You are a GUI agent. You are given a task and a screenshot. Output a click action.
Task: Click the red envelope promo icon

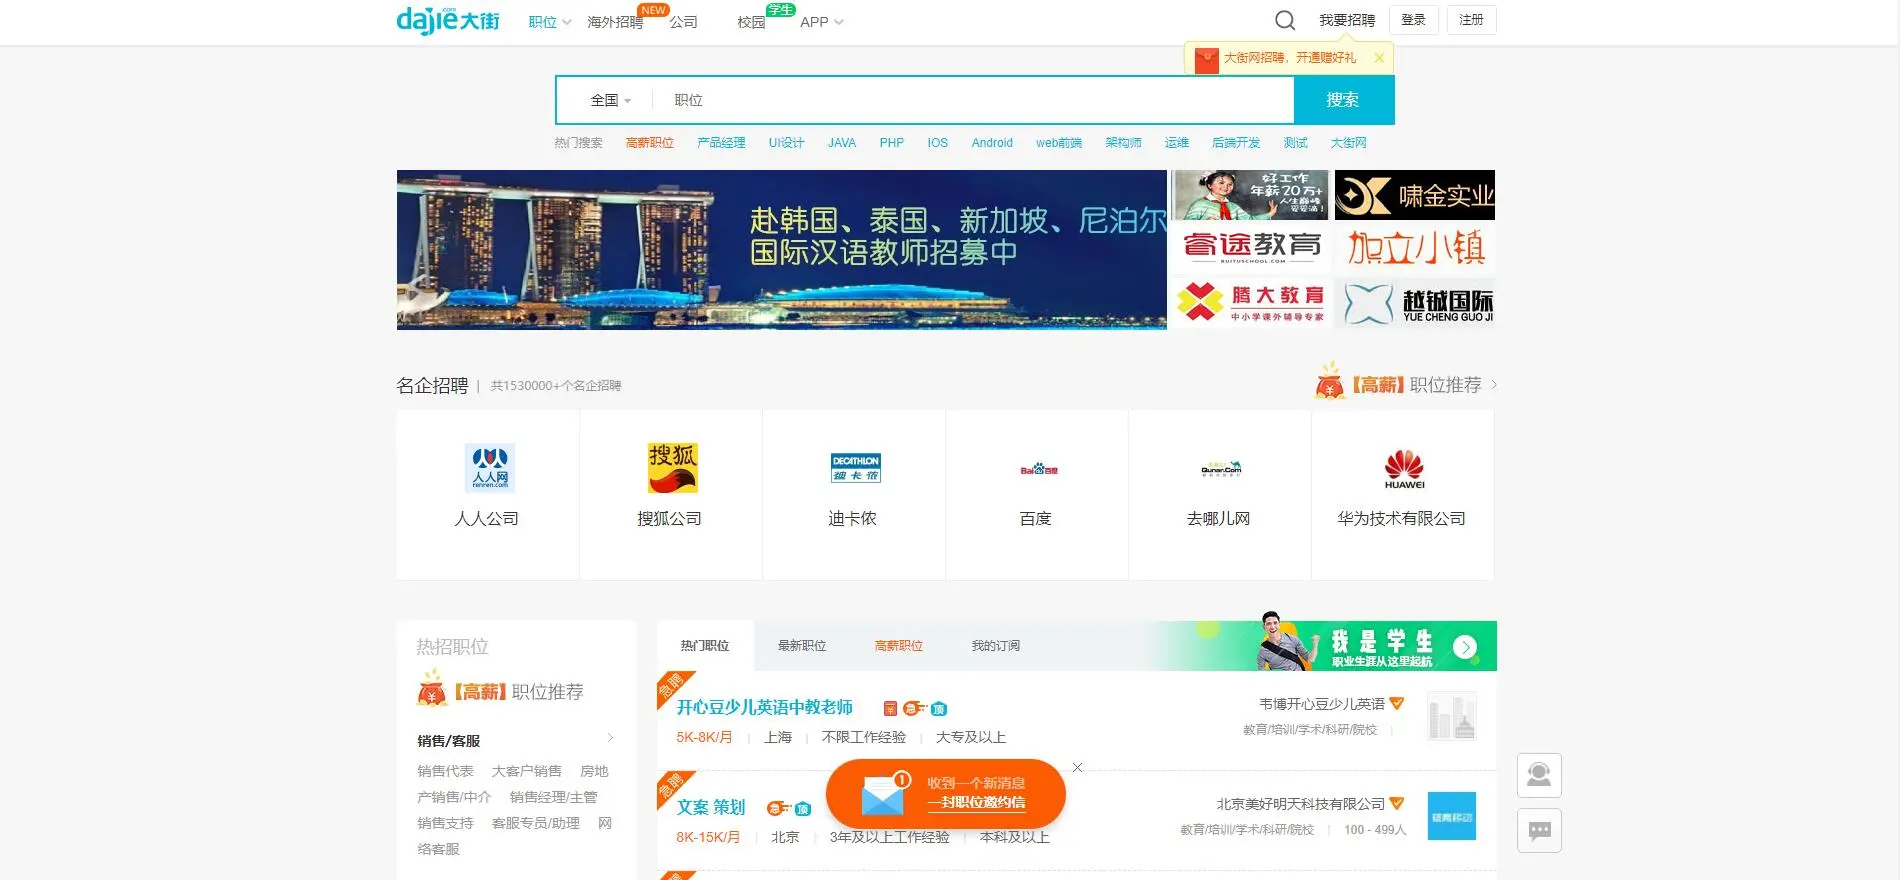[x=1206, y=59]
